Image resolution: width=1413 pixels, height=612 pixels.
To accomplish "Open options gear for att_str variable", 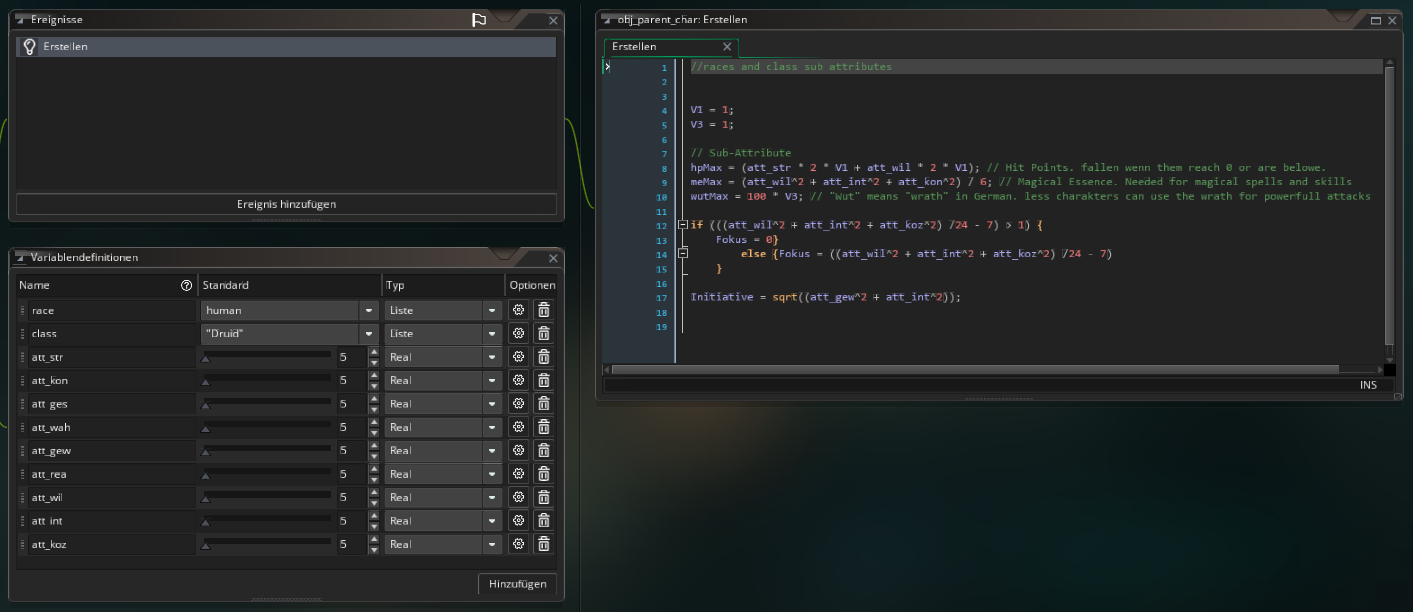I will click(518, 357).
